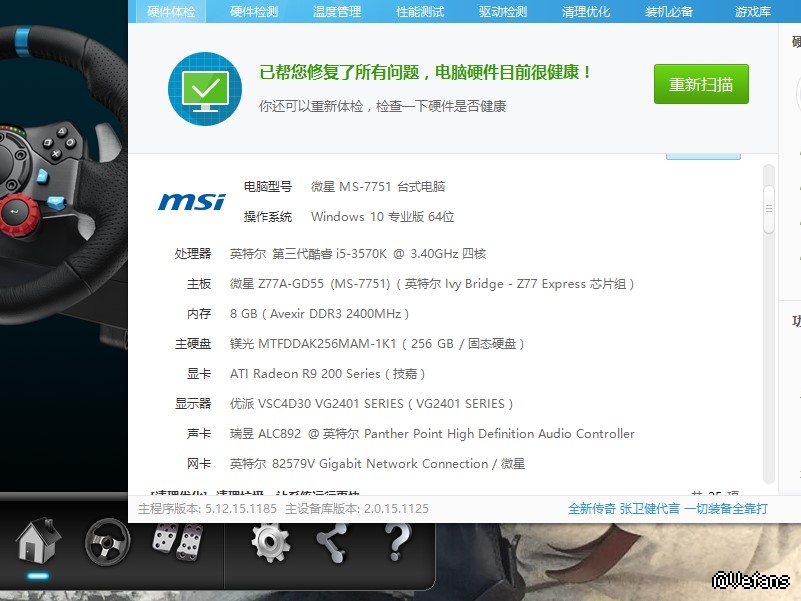Viewport: 801px width, 601px height.
Task: Click the 显卡 ATI Radeon R9 200 row
Action: pyautogui.click(x=327, y=374)
